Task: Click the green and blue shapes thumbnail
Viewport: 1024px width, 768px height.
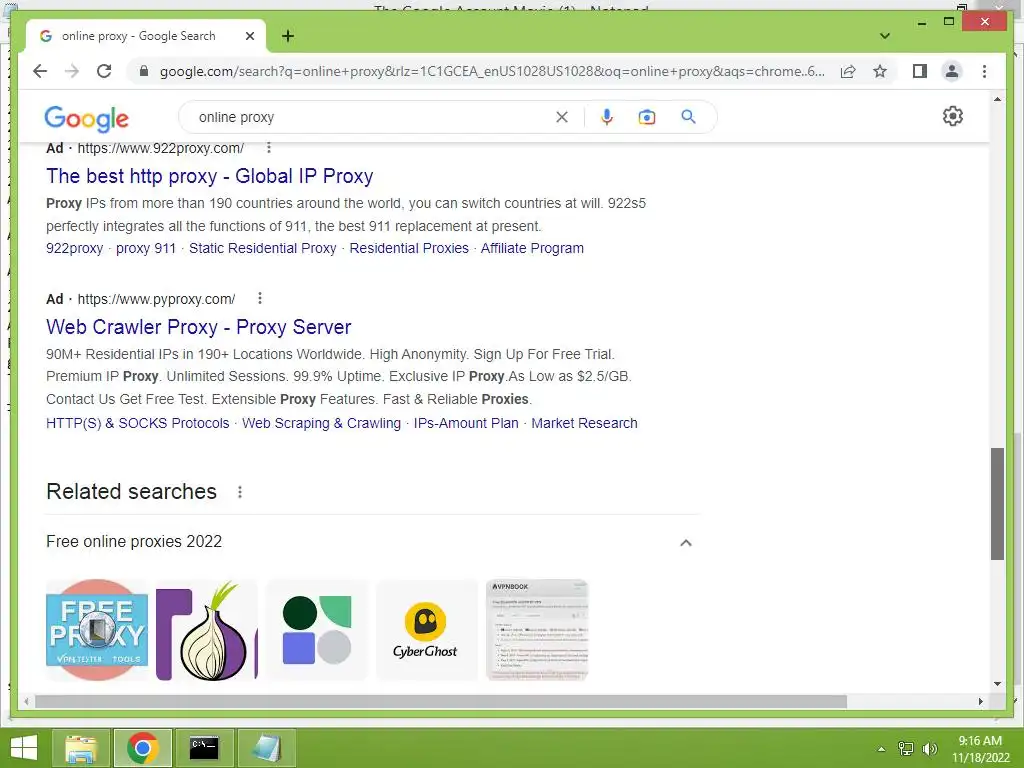Action: [x=317, y=630]
